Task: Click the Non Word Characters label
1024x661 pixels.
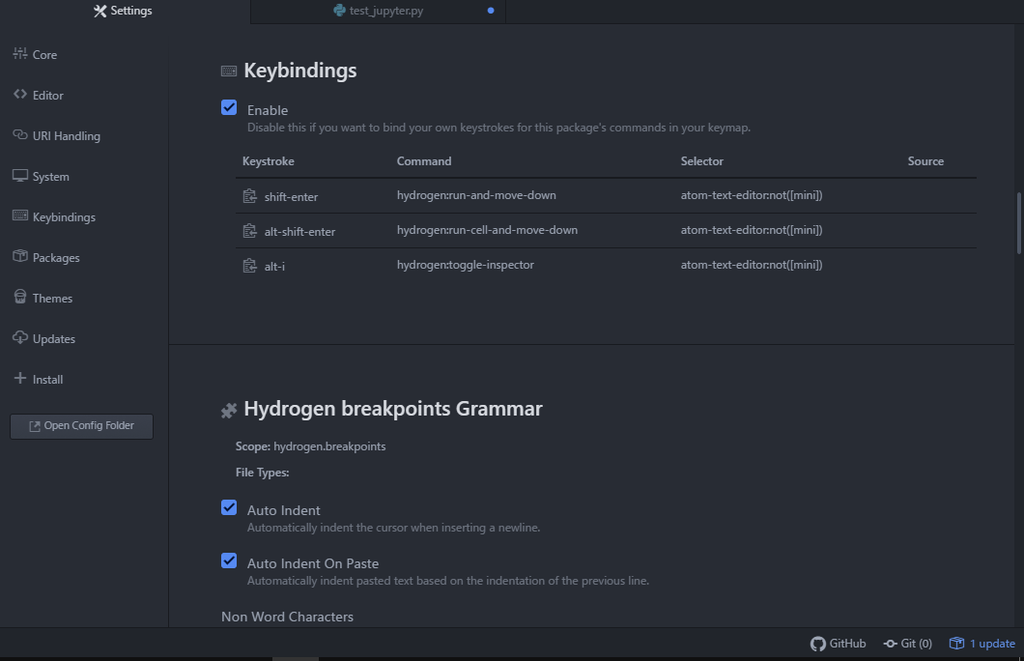Action: [x=287, y=617]
